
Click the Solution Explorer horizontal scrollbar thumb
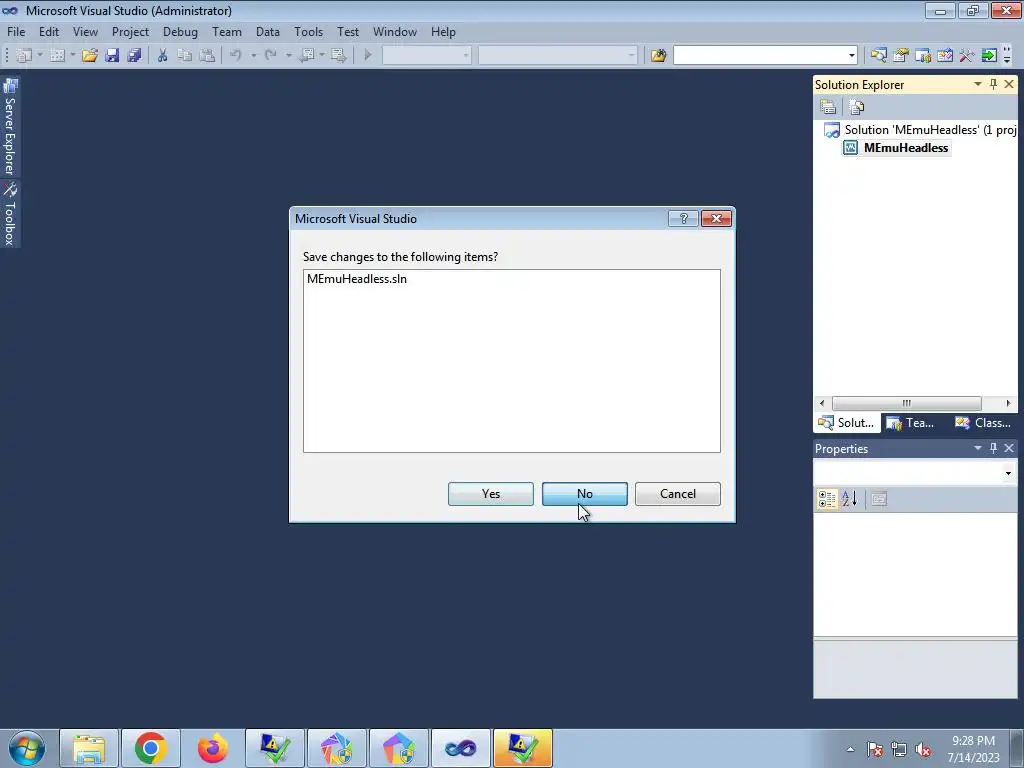pos(906,403)
